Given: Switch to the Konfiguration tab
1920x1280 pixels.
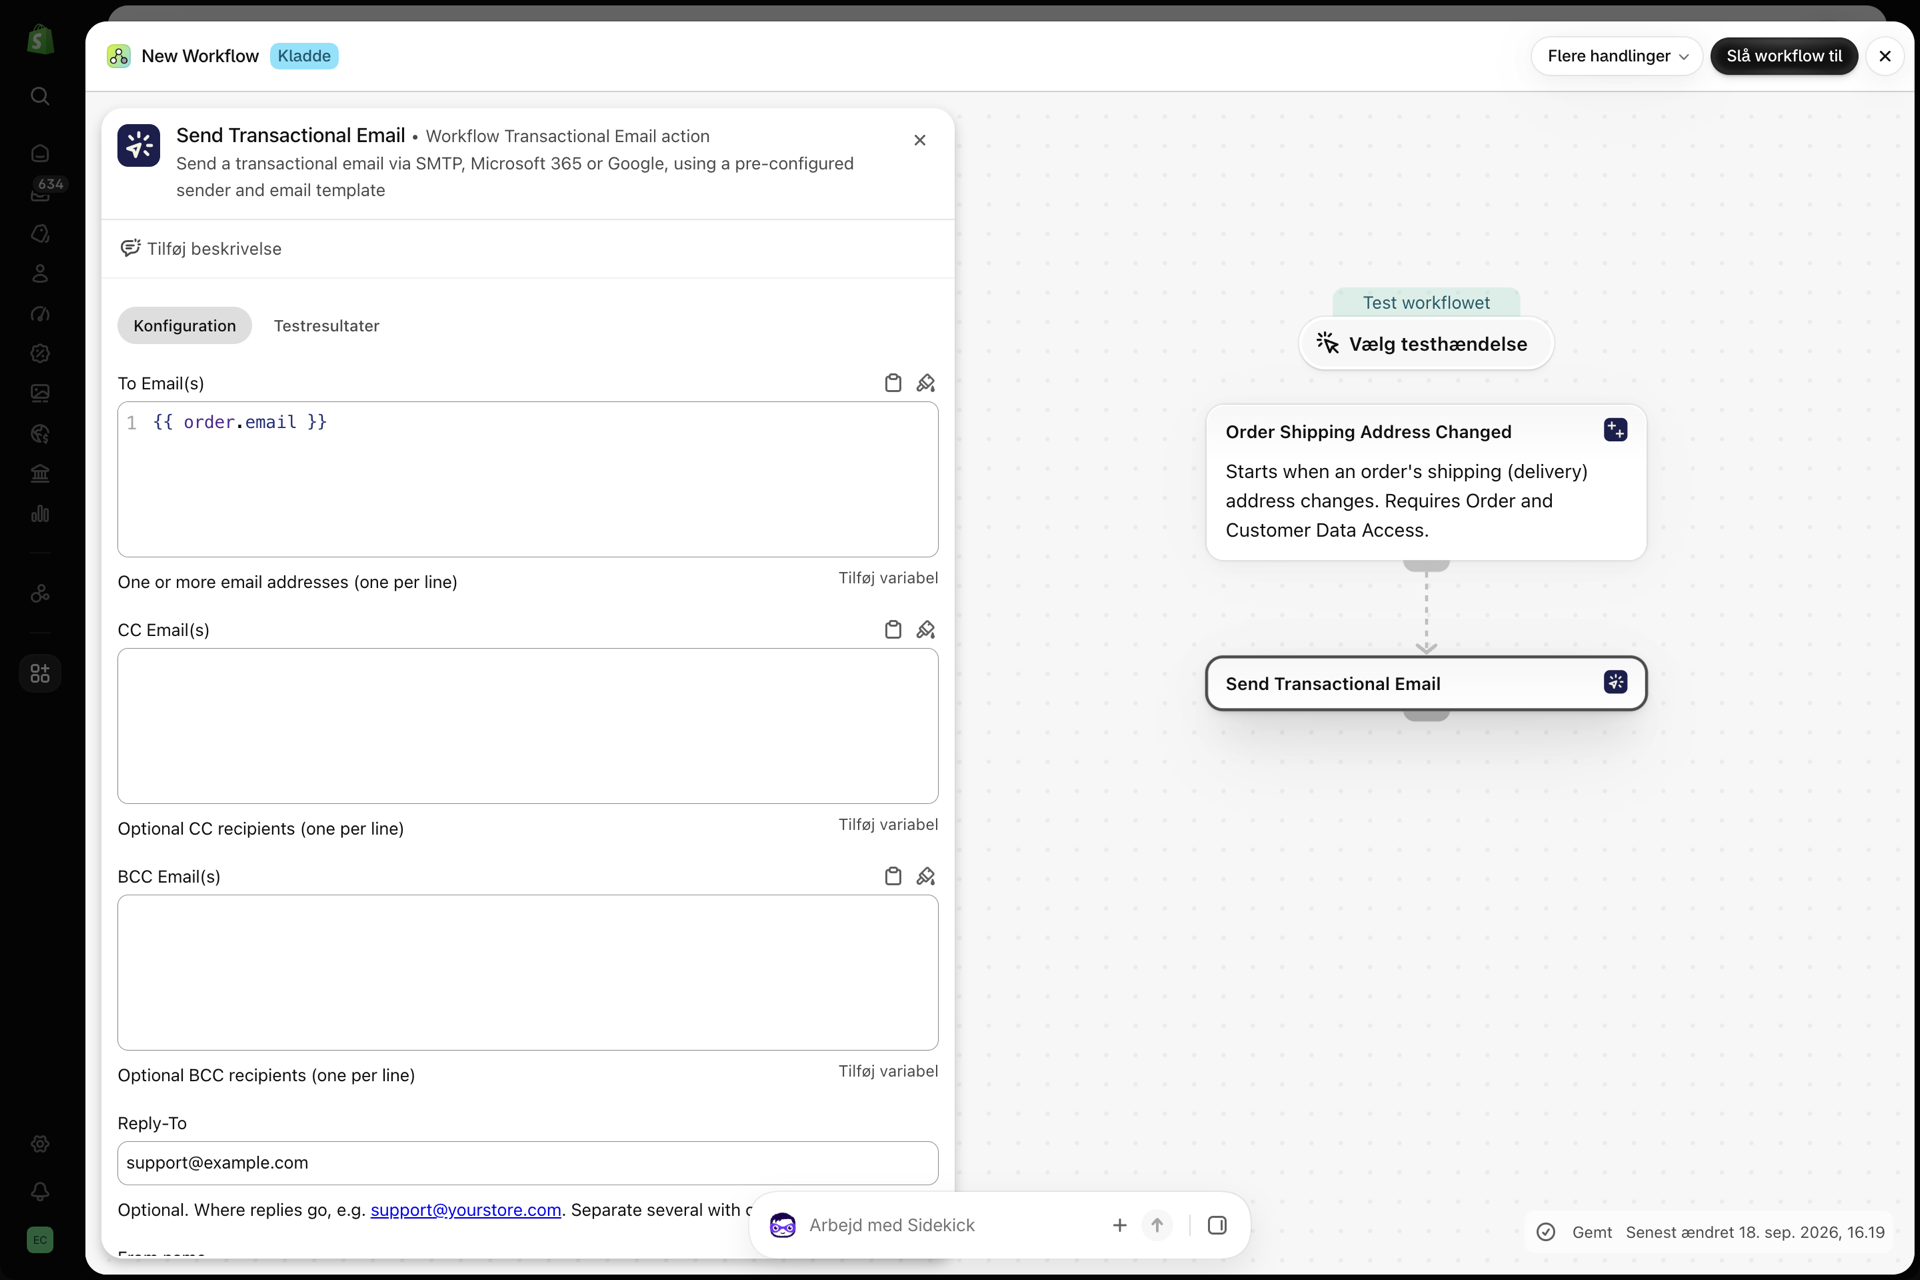Looking at the screenshot, I should [185, 325].
